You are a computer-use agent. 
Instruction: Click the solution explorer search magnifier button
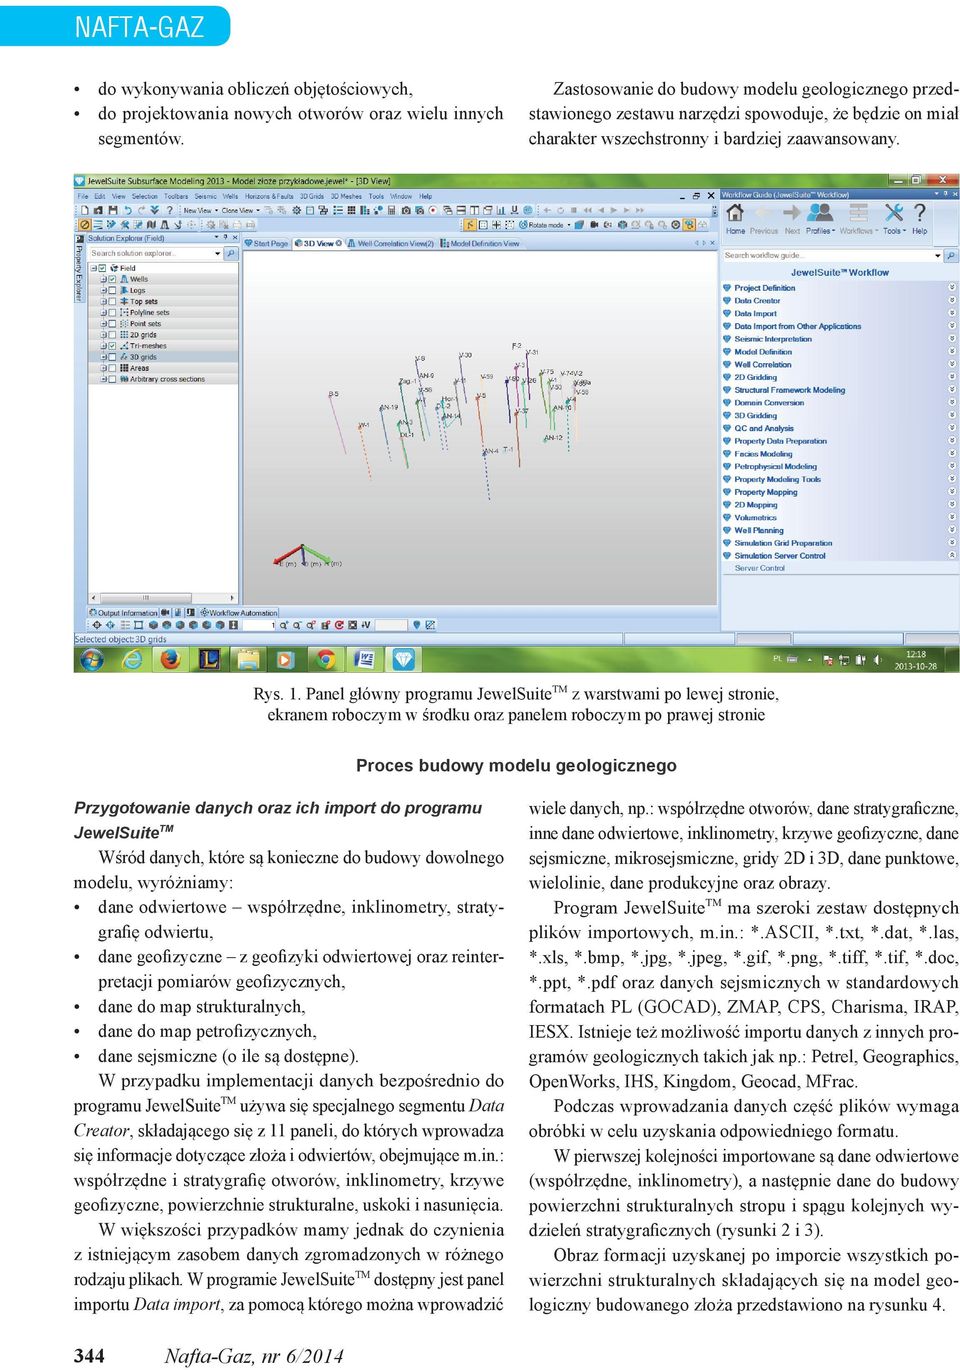(x=231, y=254)
